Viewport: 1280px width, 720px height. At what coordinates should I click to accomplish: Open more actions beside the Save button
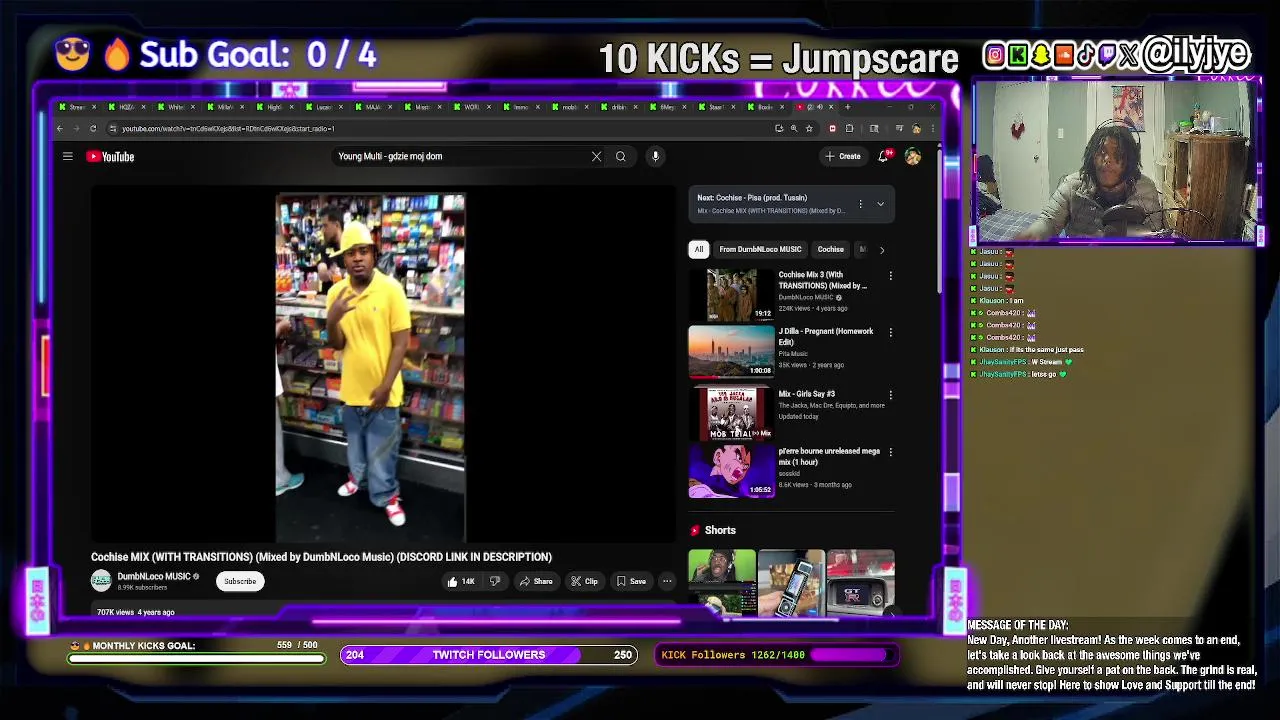667,581
